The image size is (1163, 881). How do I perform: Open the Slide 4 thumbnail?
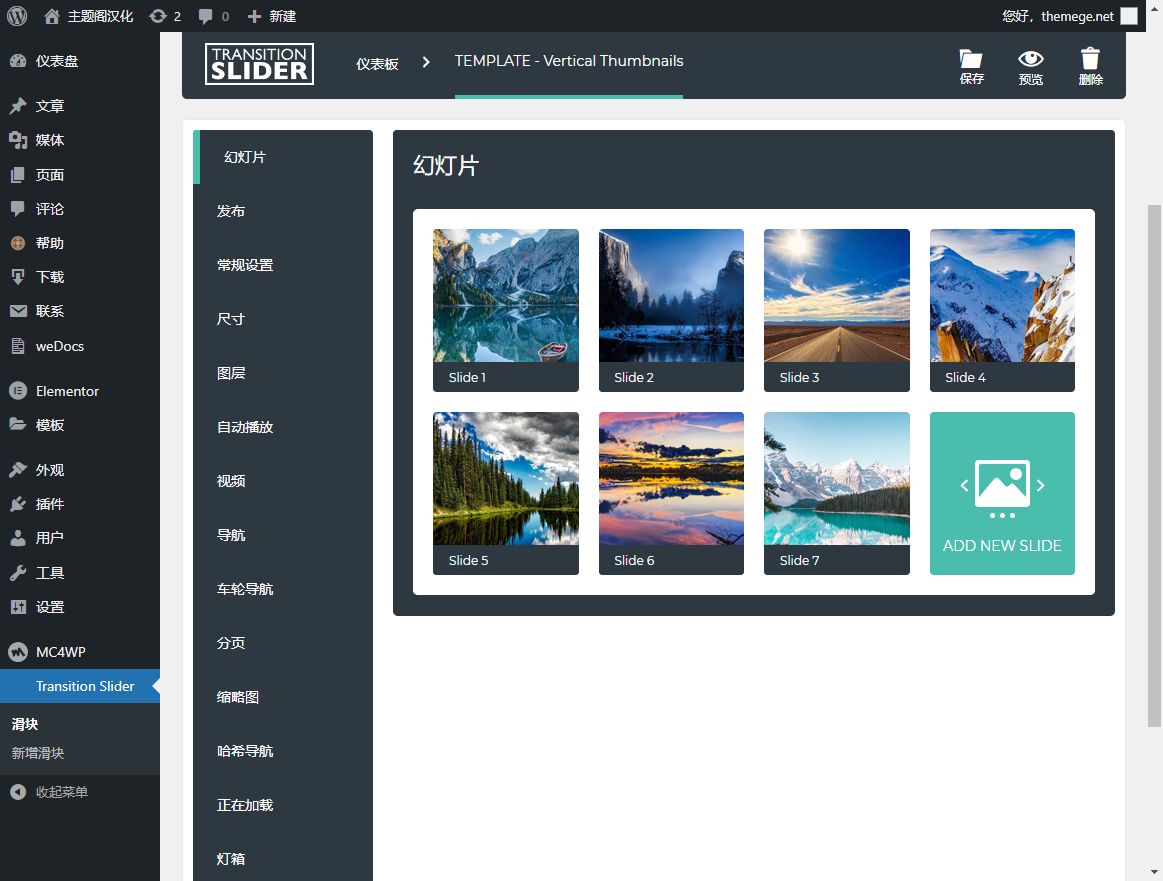(1002, 310)
